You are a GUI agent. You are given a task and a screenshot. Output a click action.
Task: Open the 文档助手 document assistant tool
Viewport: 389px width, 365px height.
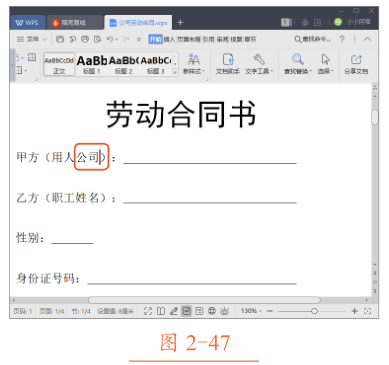pos(228,64)
